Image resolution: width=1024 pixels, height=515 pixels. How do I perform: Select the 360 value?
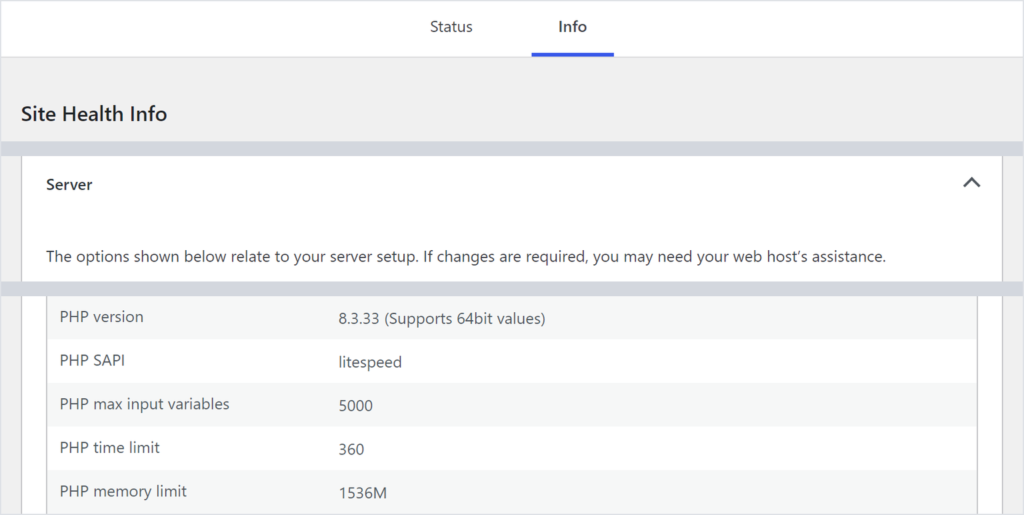pyautogui.click(x=351, y=450)
